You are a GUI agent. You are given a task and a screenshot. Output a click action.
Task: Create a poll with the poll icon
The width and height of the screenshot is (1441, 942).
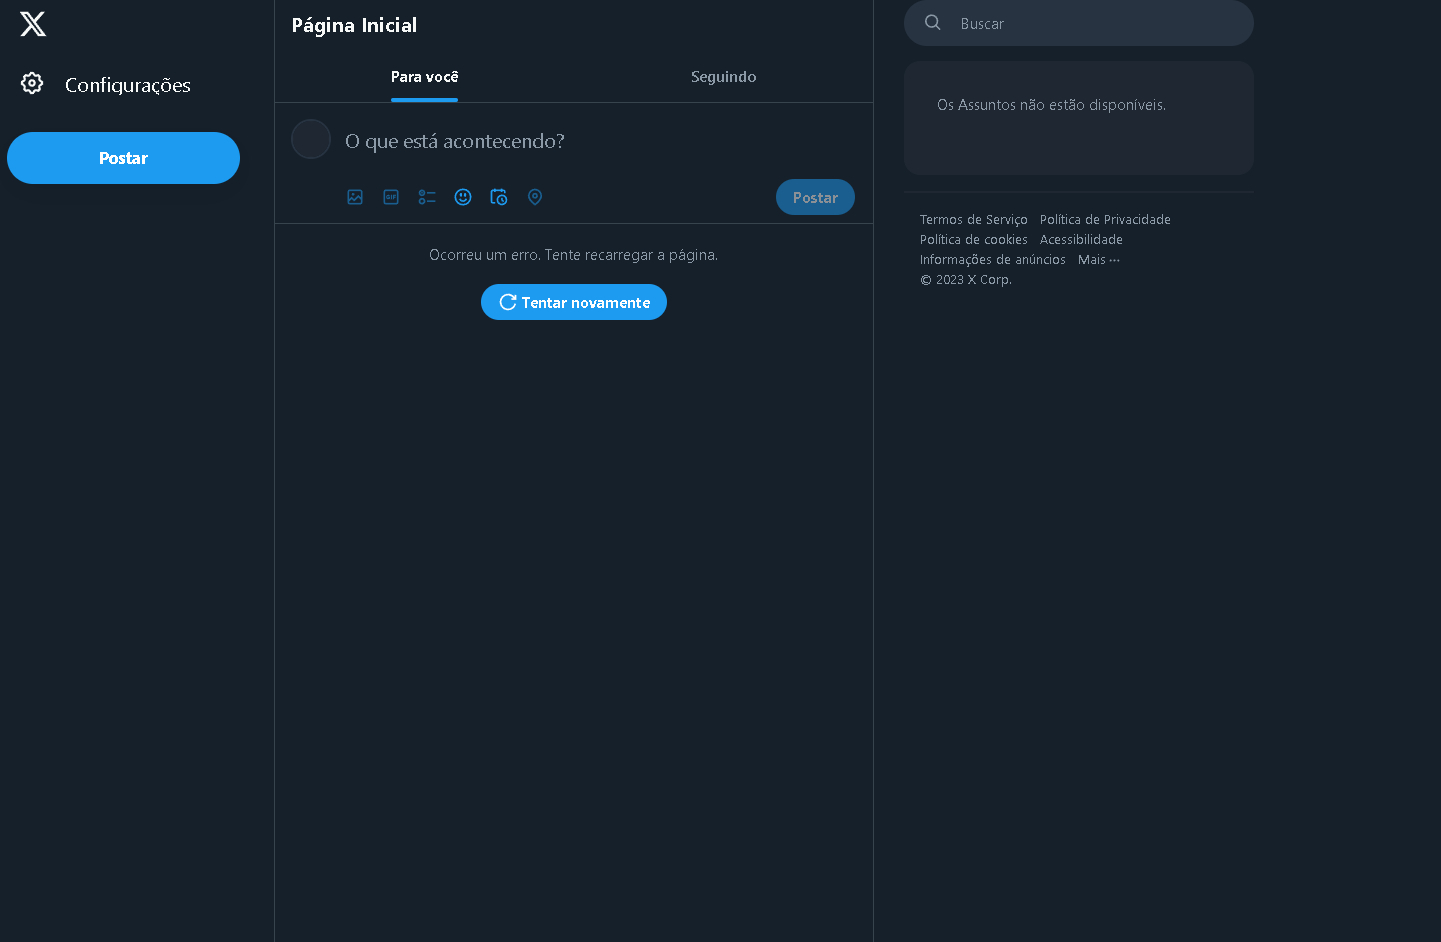coord(427,197)
